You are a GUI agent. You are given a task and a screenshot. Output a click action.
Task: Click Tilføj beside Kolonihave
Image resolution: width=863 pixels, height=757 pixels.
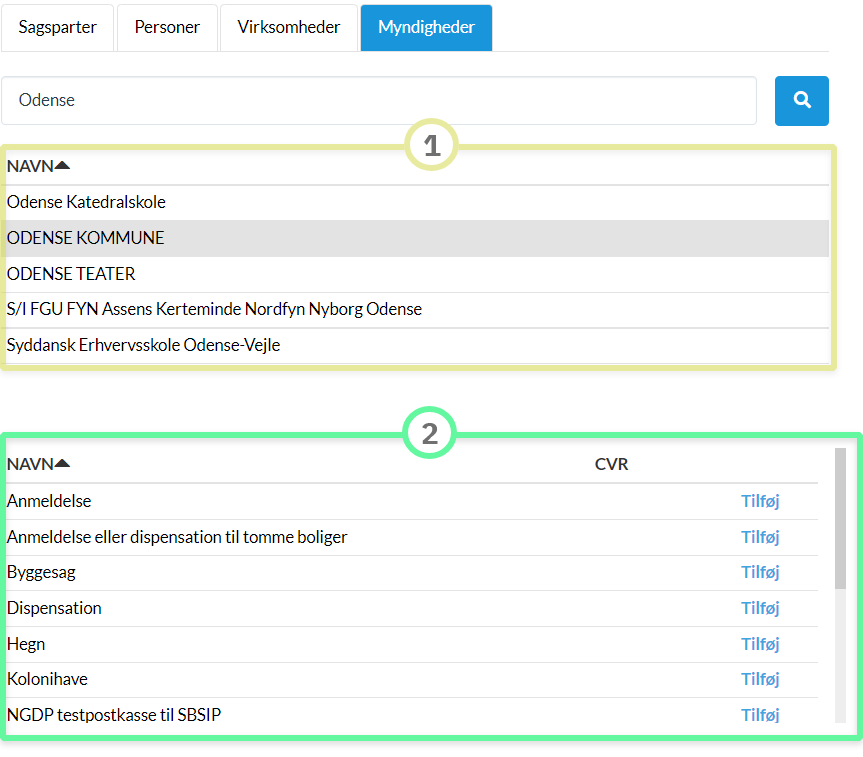tap(759, 679)
